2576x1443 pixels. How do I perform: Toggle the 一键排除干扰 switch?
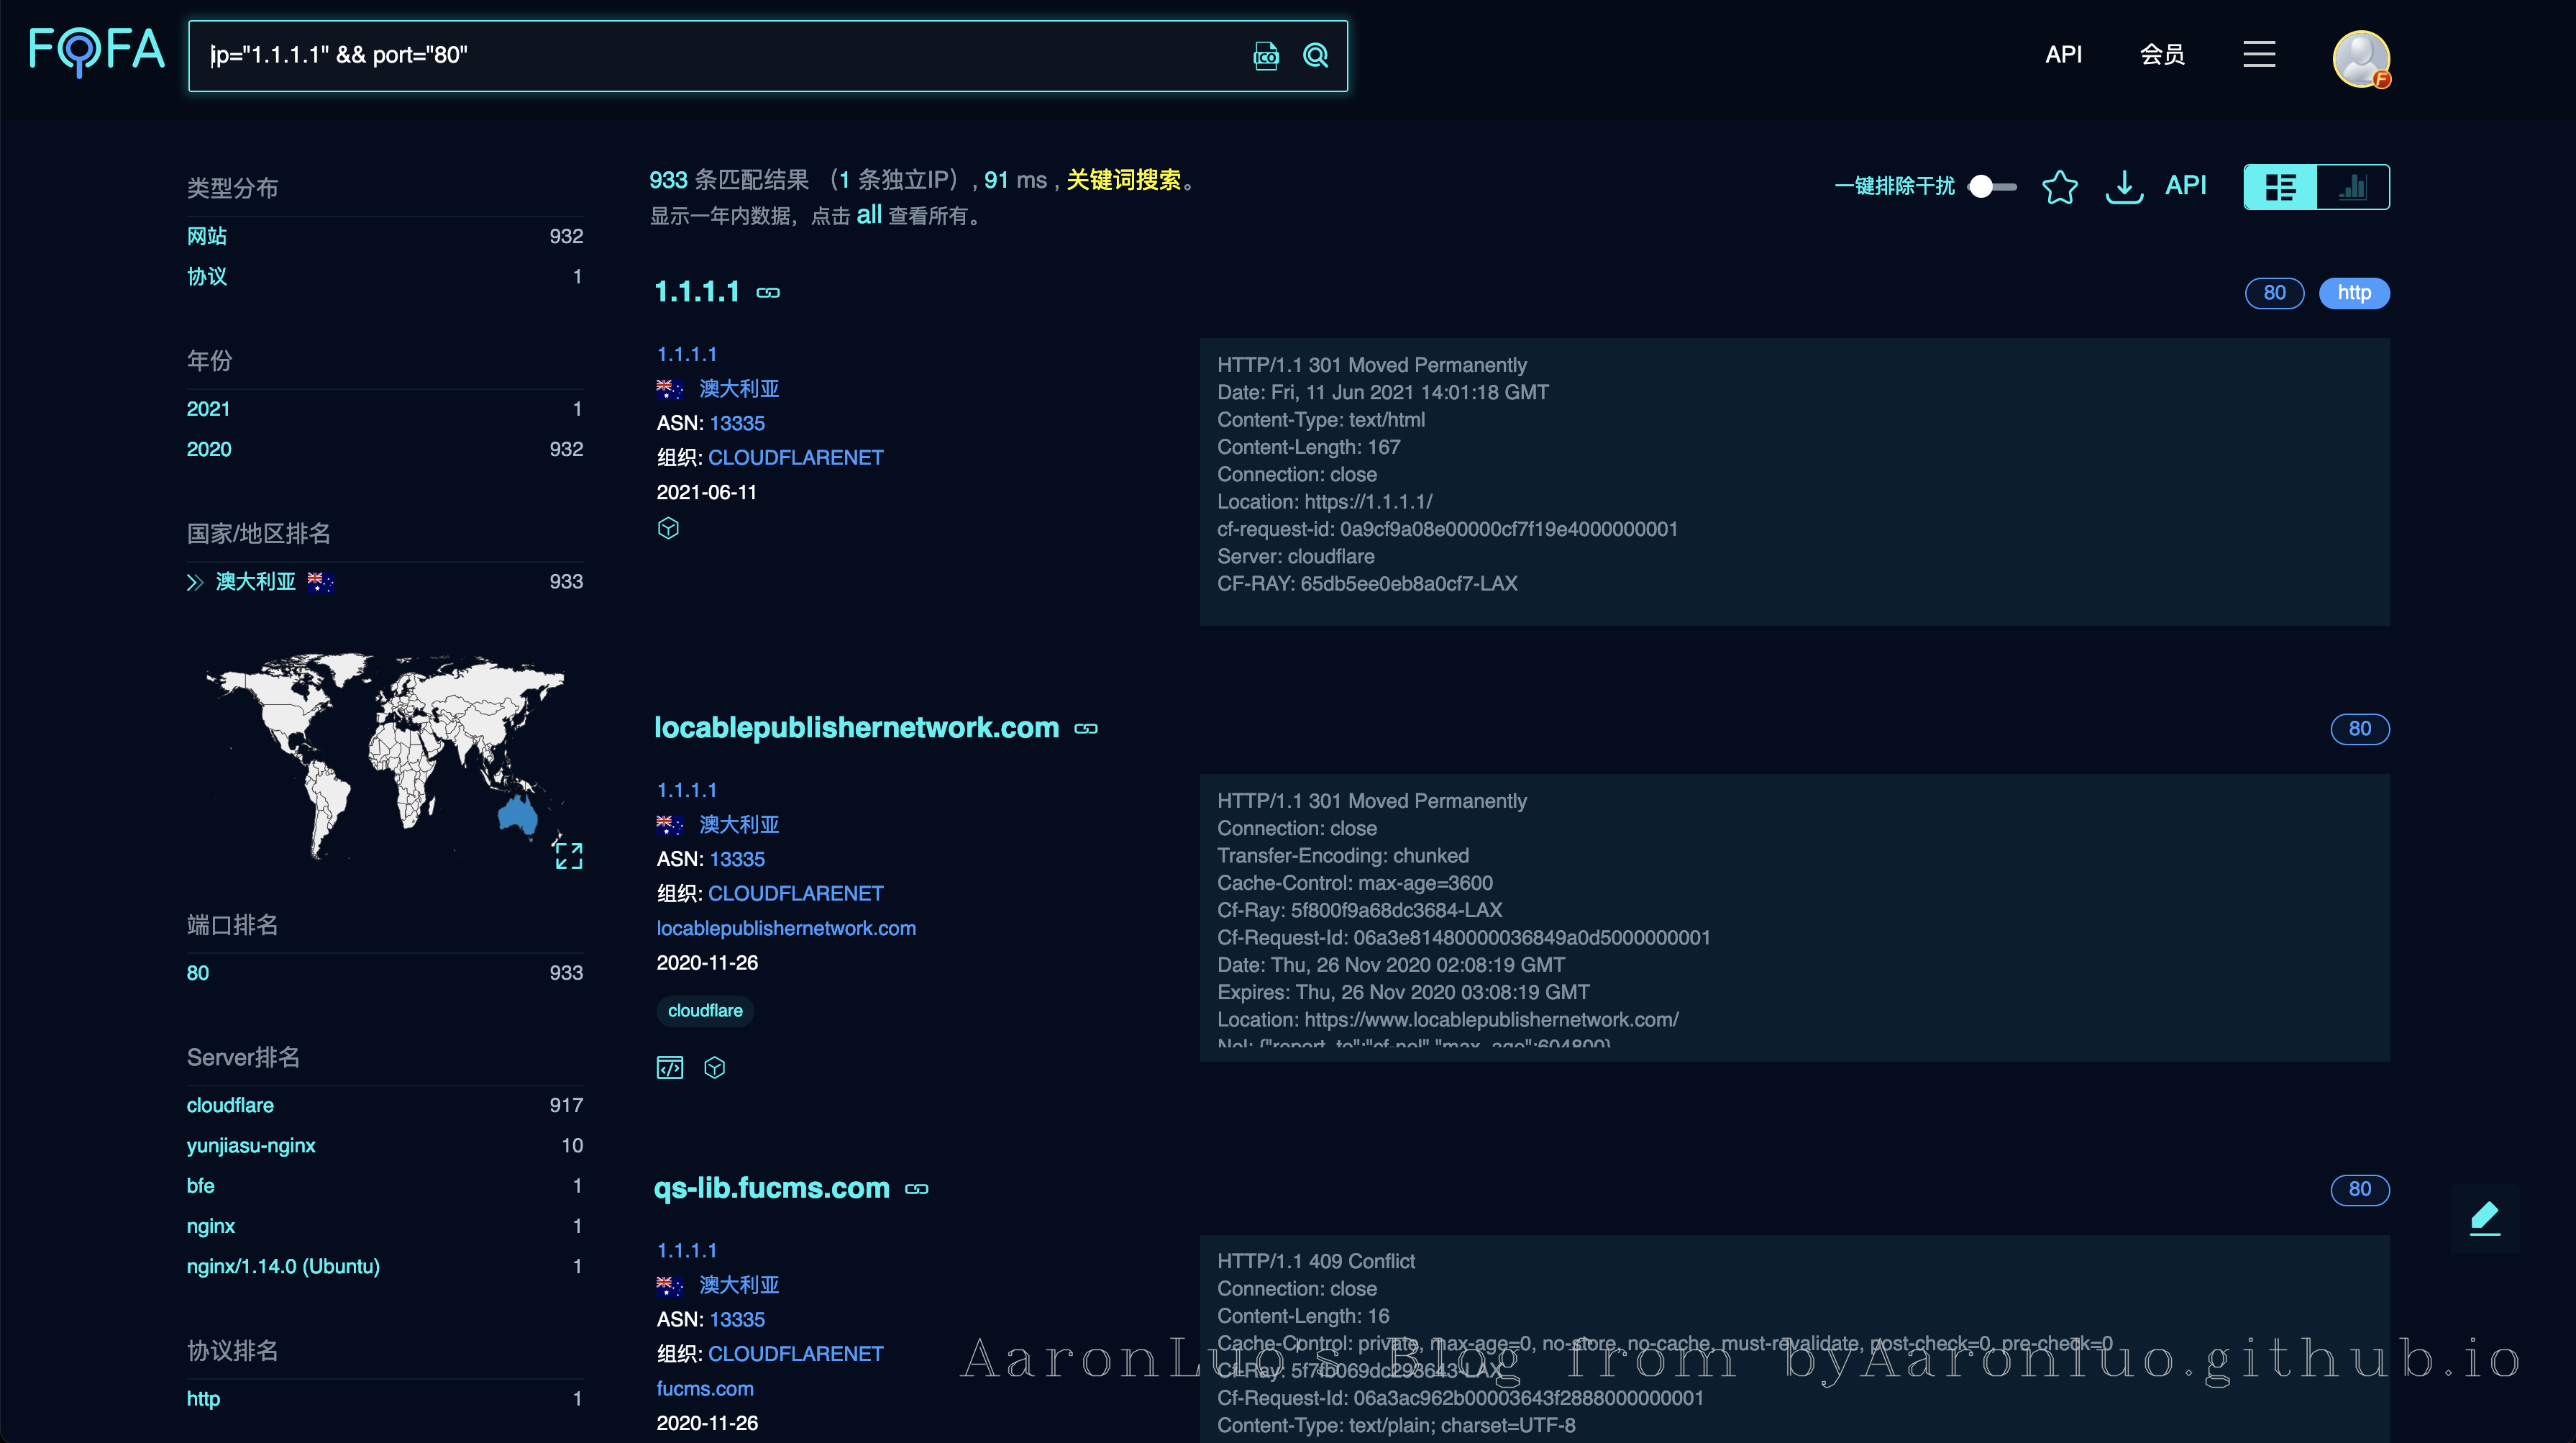tap(1991, 187)
